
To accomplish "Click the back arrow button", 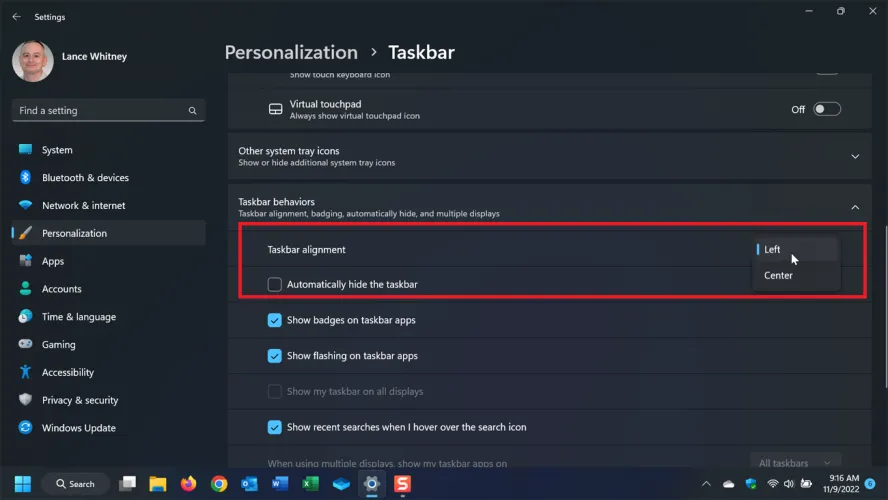I will [16, 17].
